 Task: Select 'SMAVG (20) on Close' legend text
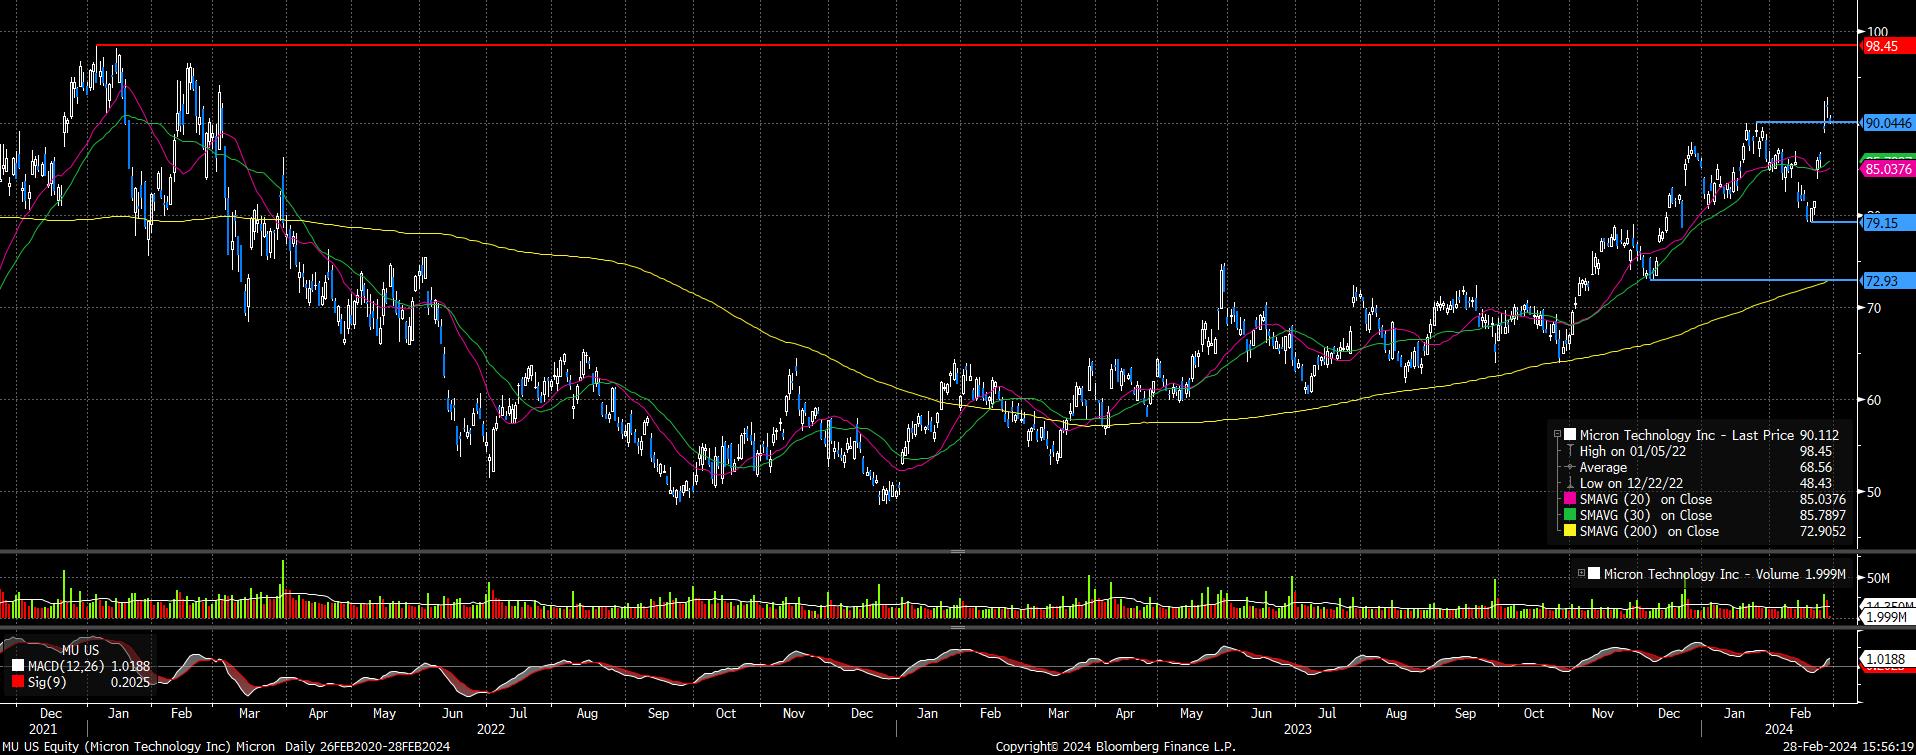pyautogui.click(x=1645, y=499)
